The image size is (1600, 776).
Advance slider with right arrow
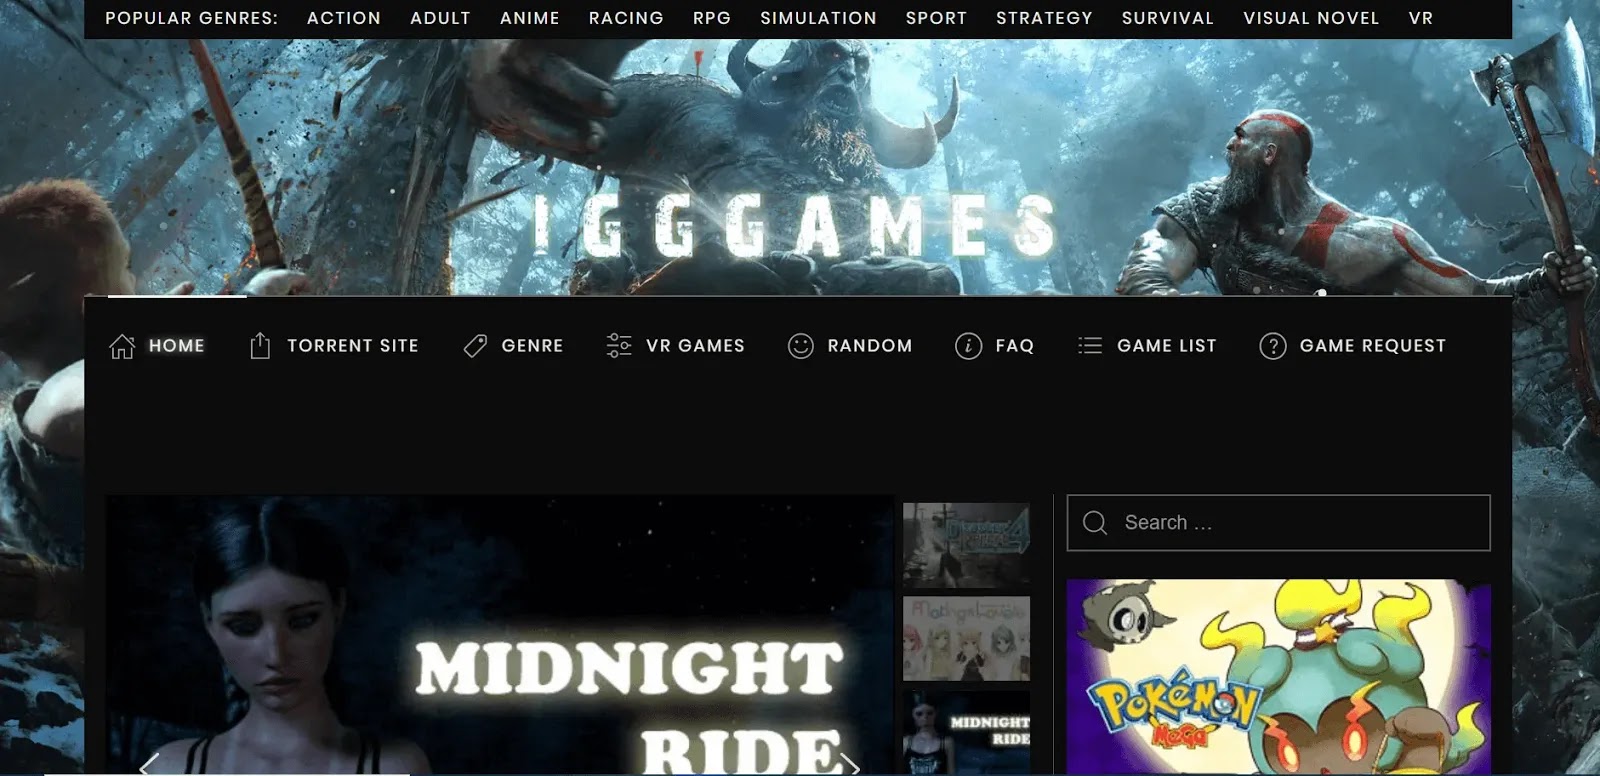coord(850,765)
